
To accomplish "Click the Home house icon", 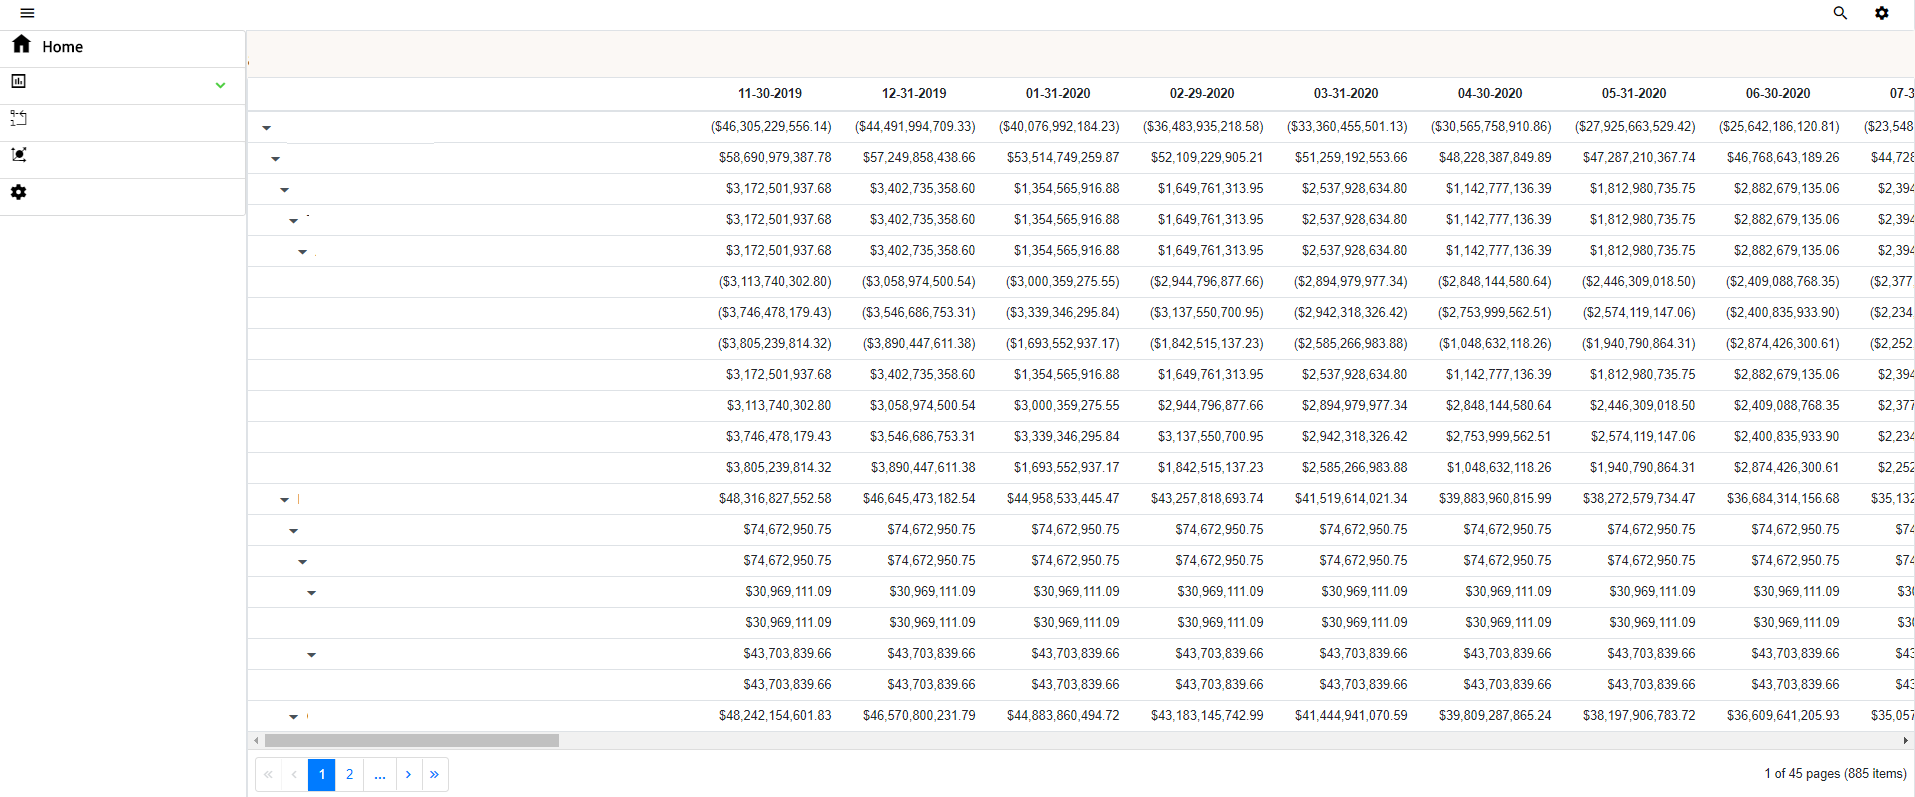I will click(x=21, y=44).
